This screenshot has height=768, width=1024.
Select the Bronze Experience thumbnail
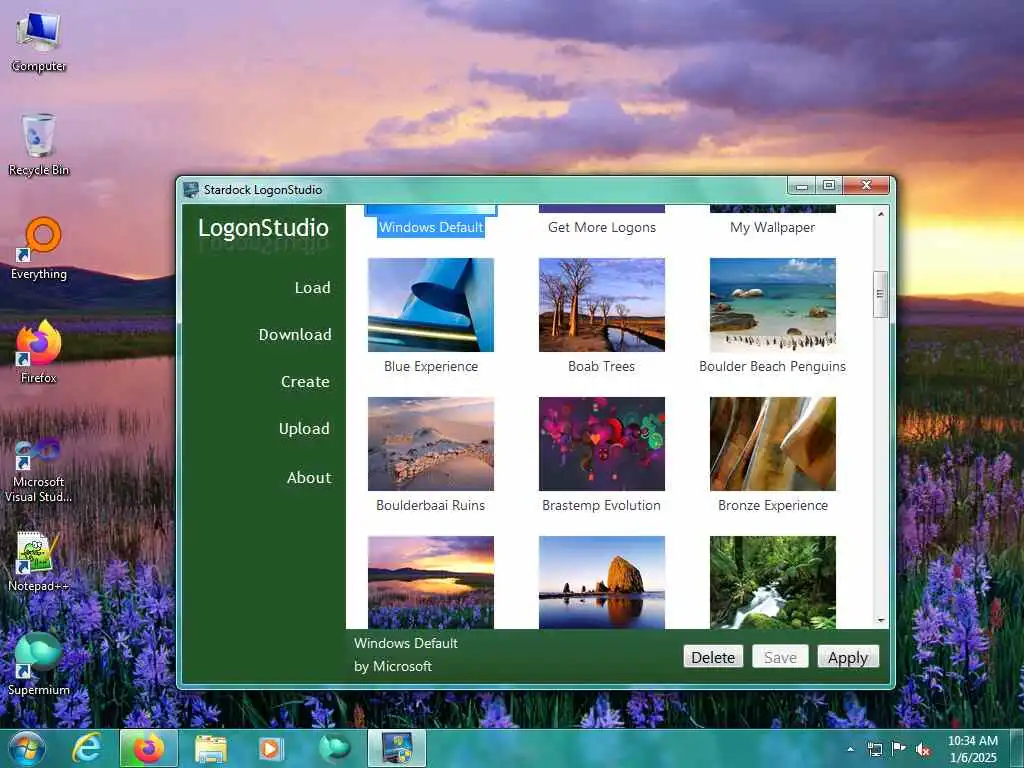773,444
